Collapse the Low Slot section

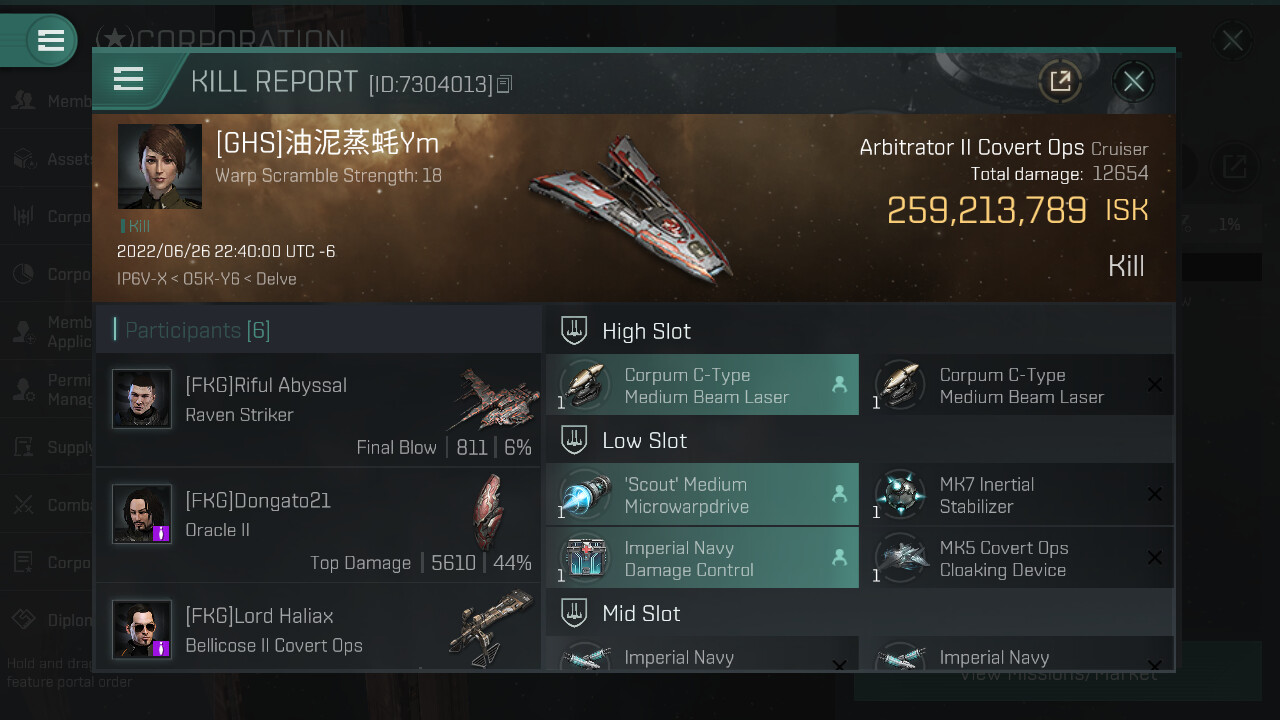pyautogui.click(x=860, y=440)
